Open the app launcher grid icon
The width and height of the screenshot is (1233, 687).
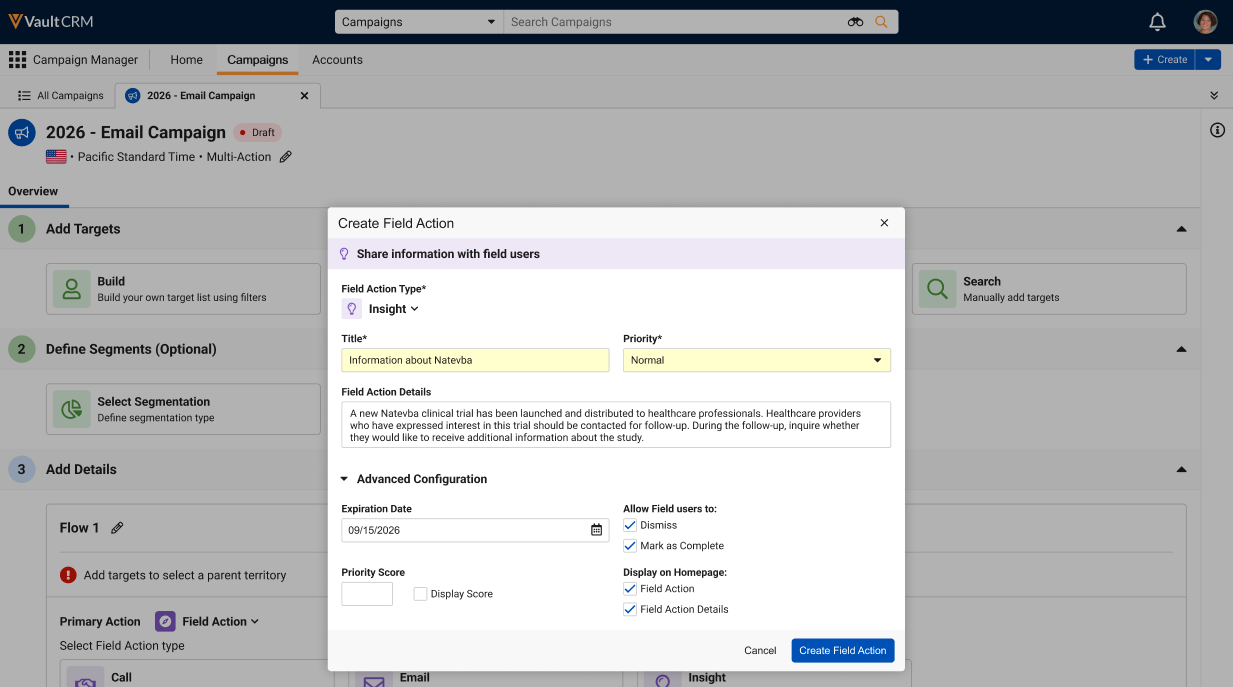pos(17,60)
